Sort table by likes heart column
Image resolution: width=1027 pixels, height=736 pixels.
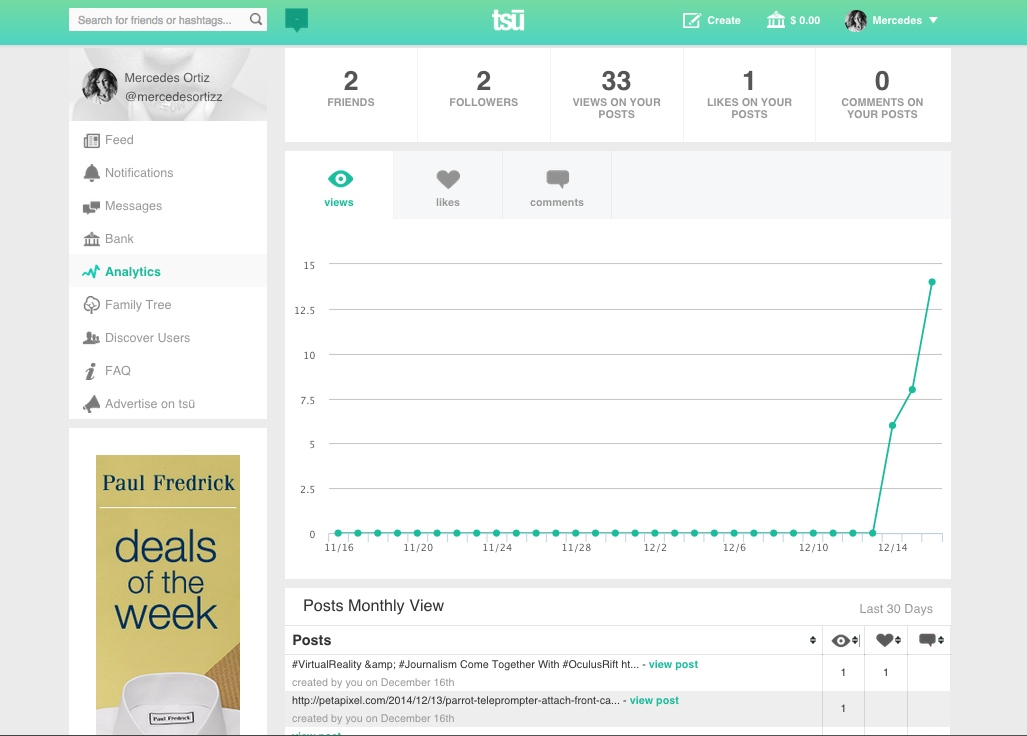(888, 640)
